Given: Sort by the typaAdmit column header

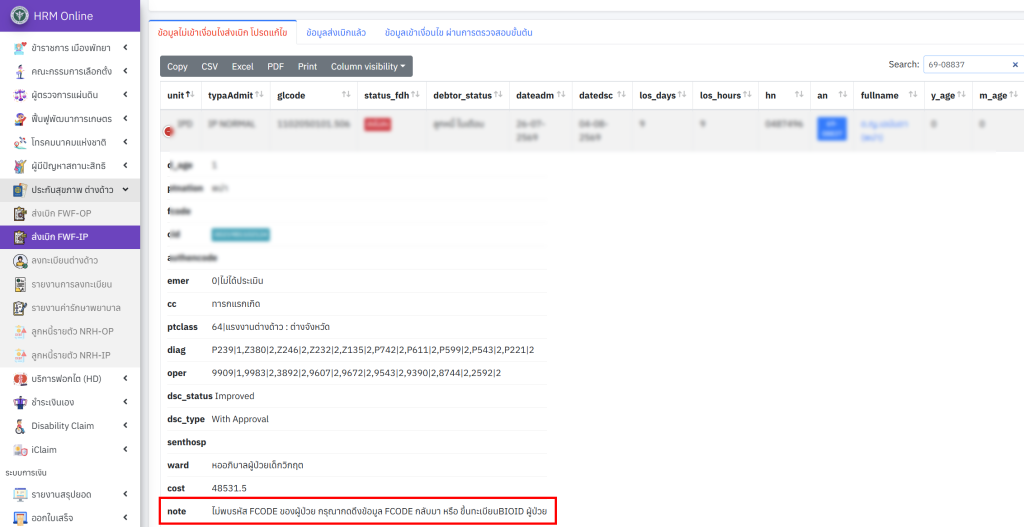Looking at the screenshot, I should pyautogui.click(x=235, y=95).
